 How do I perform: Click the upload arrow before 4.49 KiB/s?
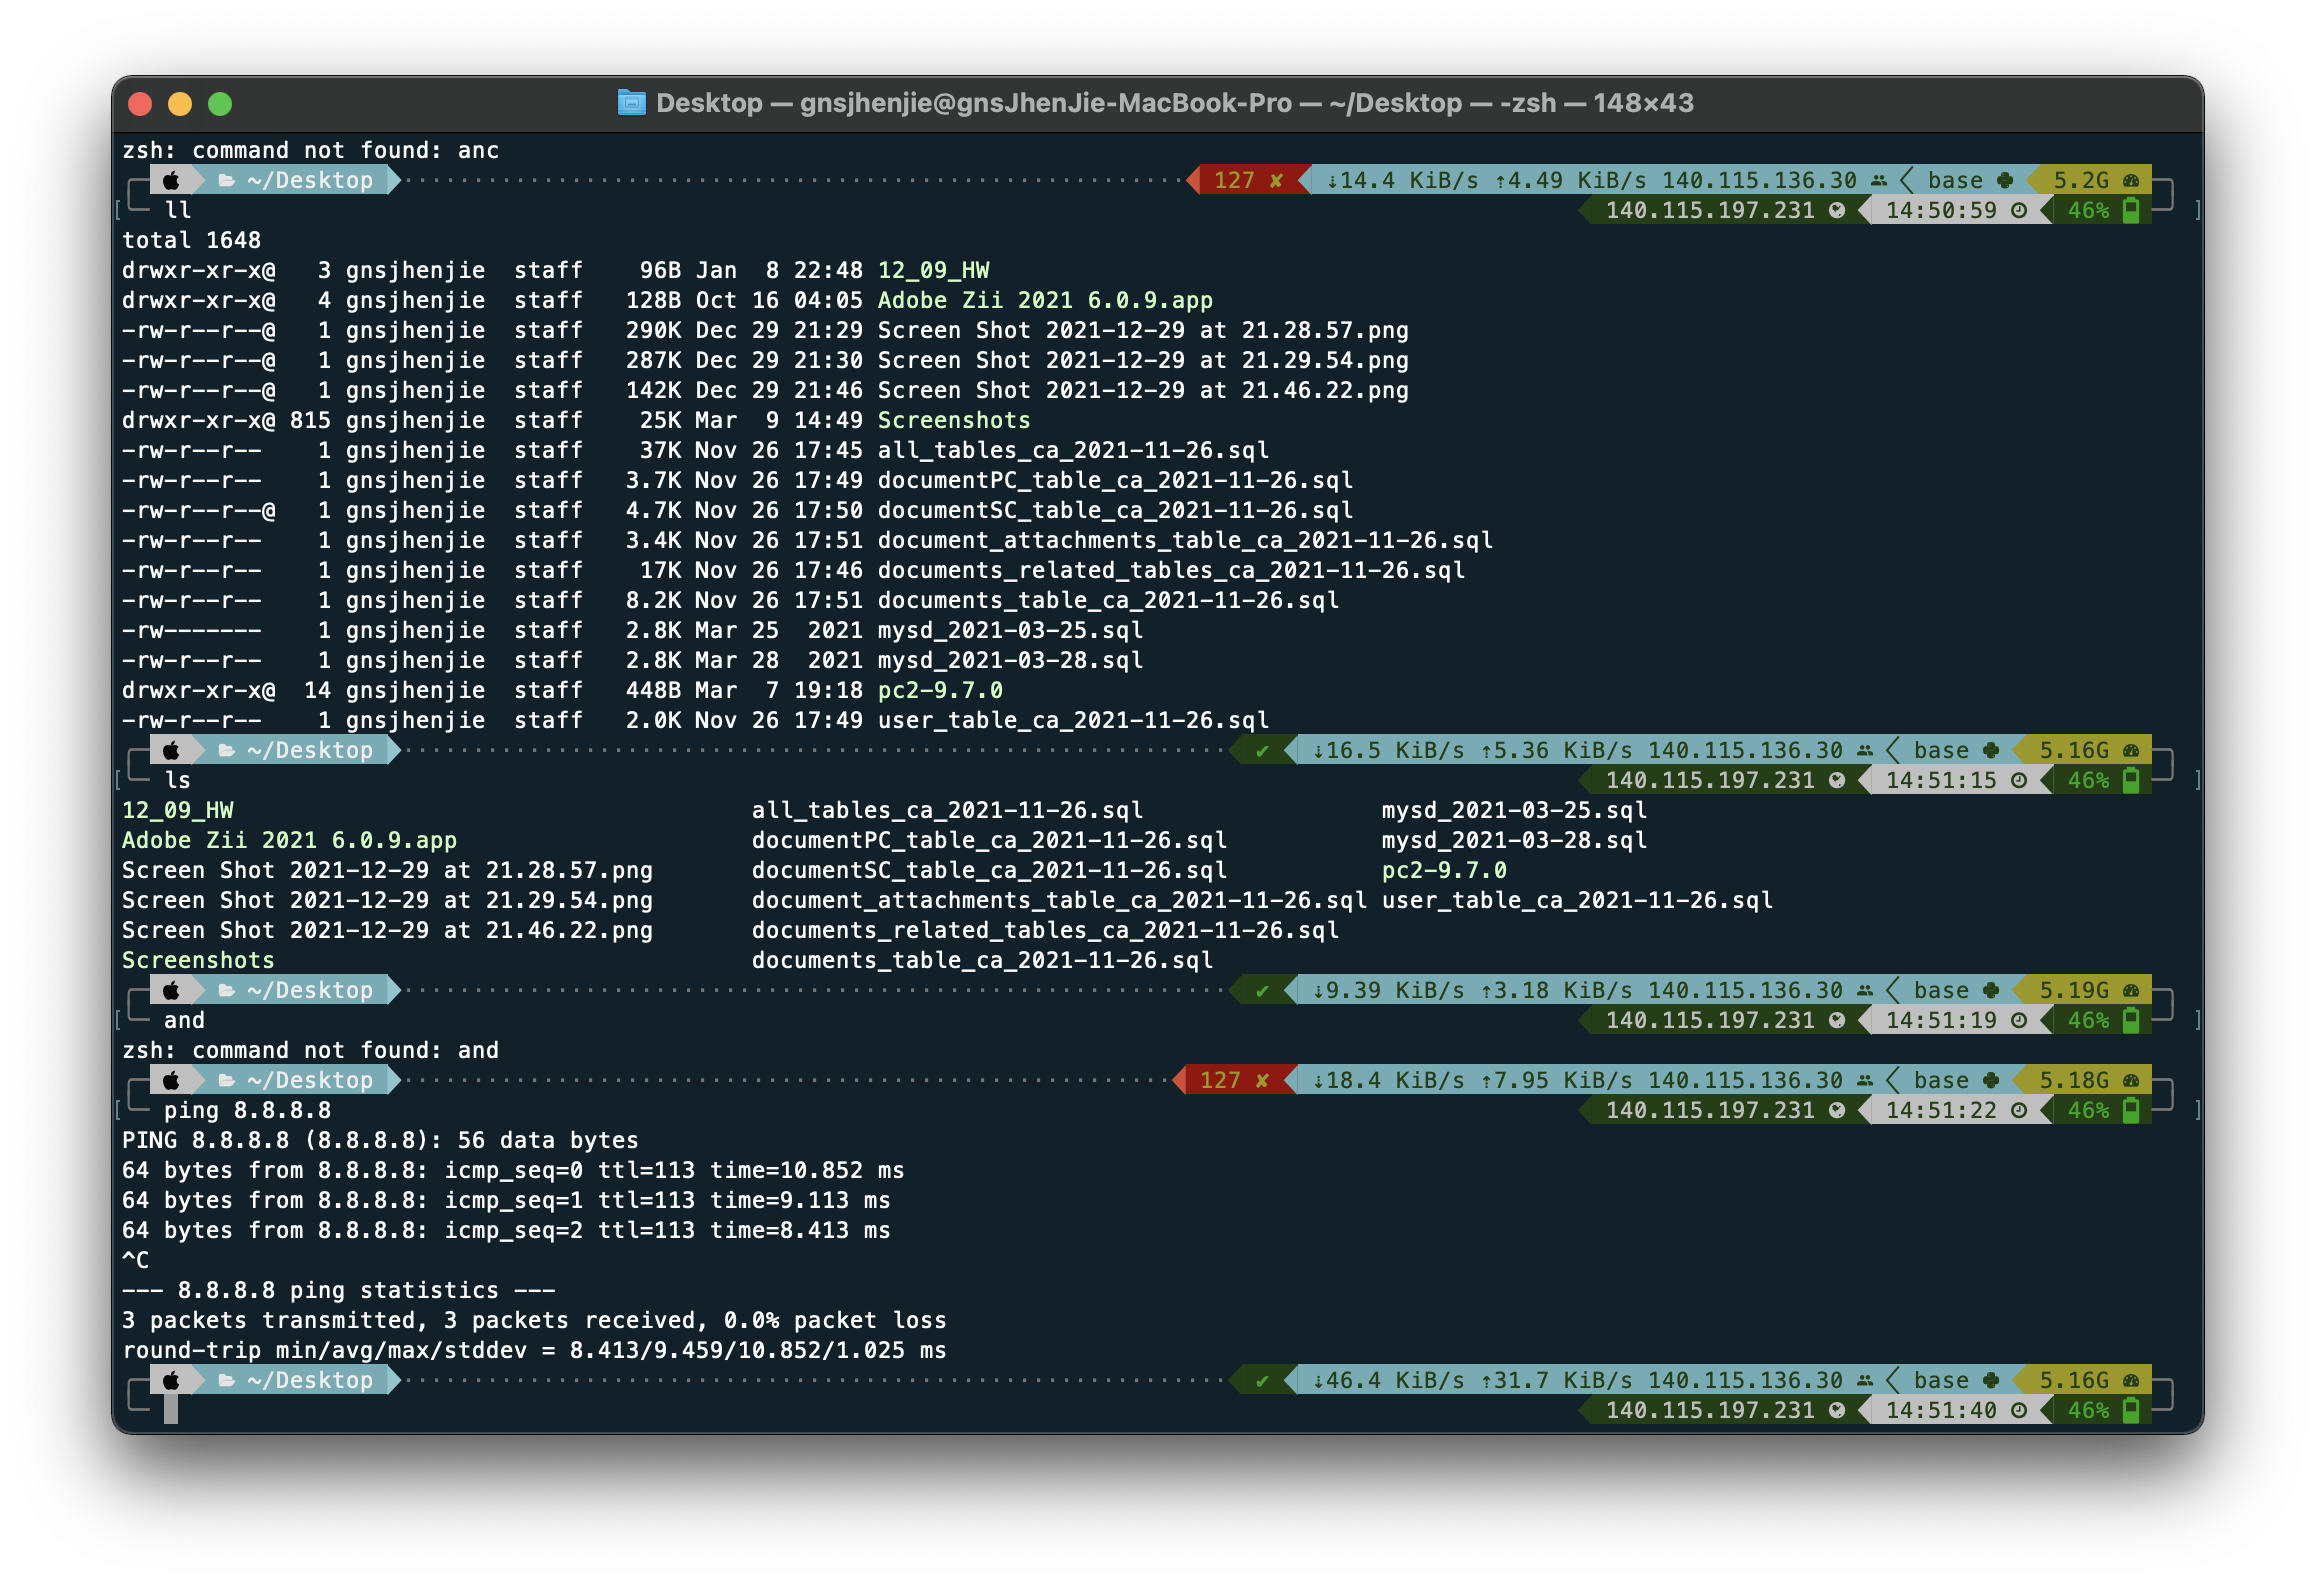point(1503,181)
